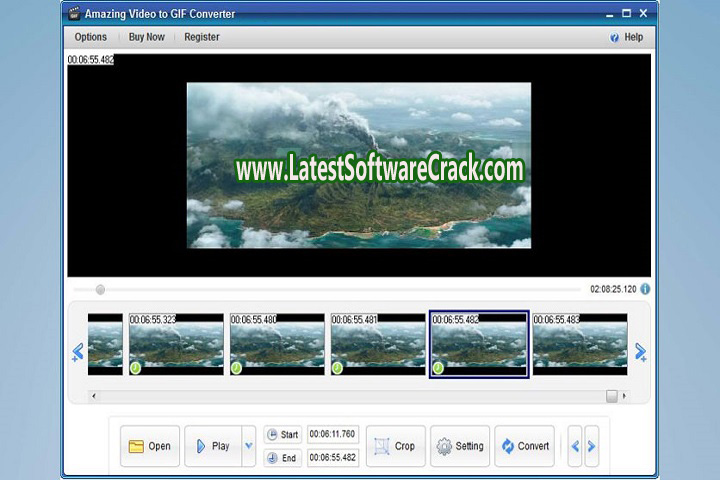Open the Register menu item
Viewport: 720px width, 480px height.
point(201,37)
